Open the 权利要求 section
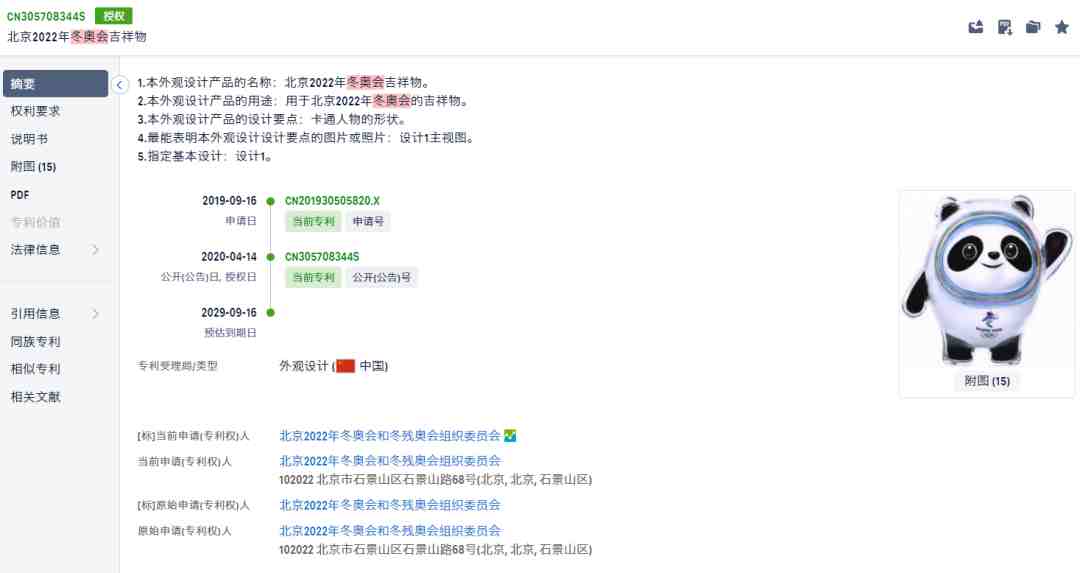 pyautogui.click(x=35, y=111)
